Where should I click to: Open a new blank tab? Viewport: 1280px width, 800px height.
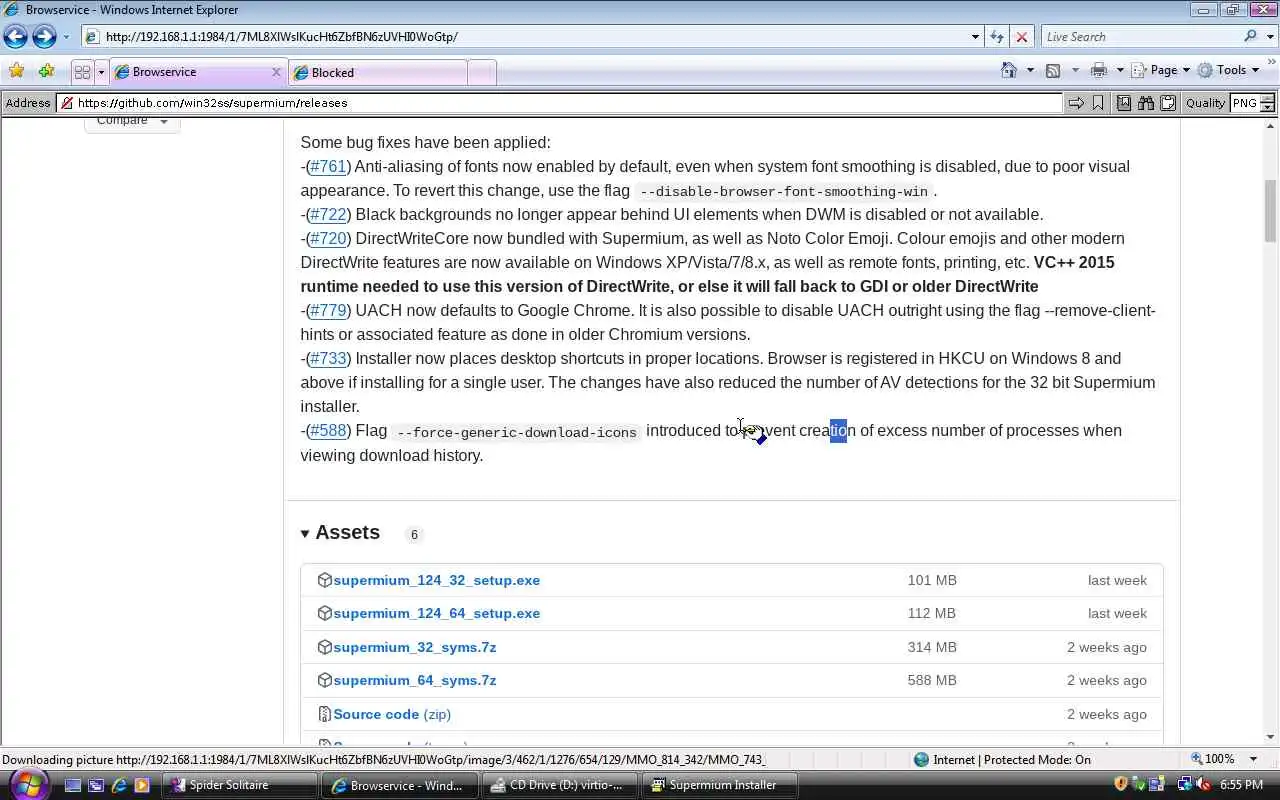tap(481, 72)
